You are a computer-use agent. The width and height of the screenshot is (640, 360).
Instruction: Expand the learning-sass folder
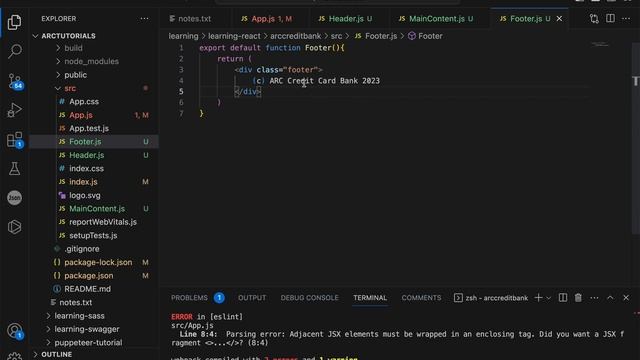79,316
